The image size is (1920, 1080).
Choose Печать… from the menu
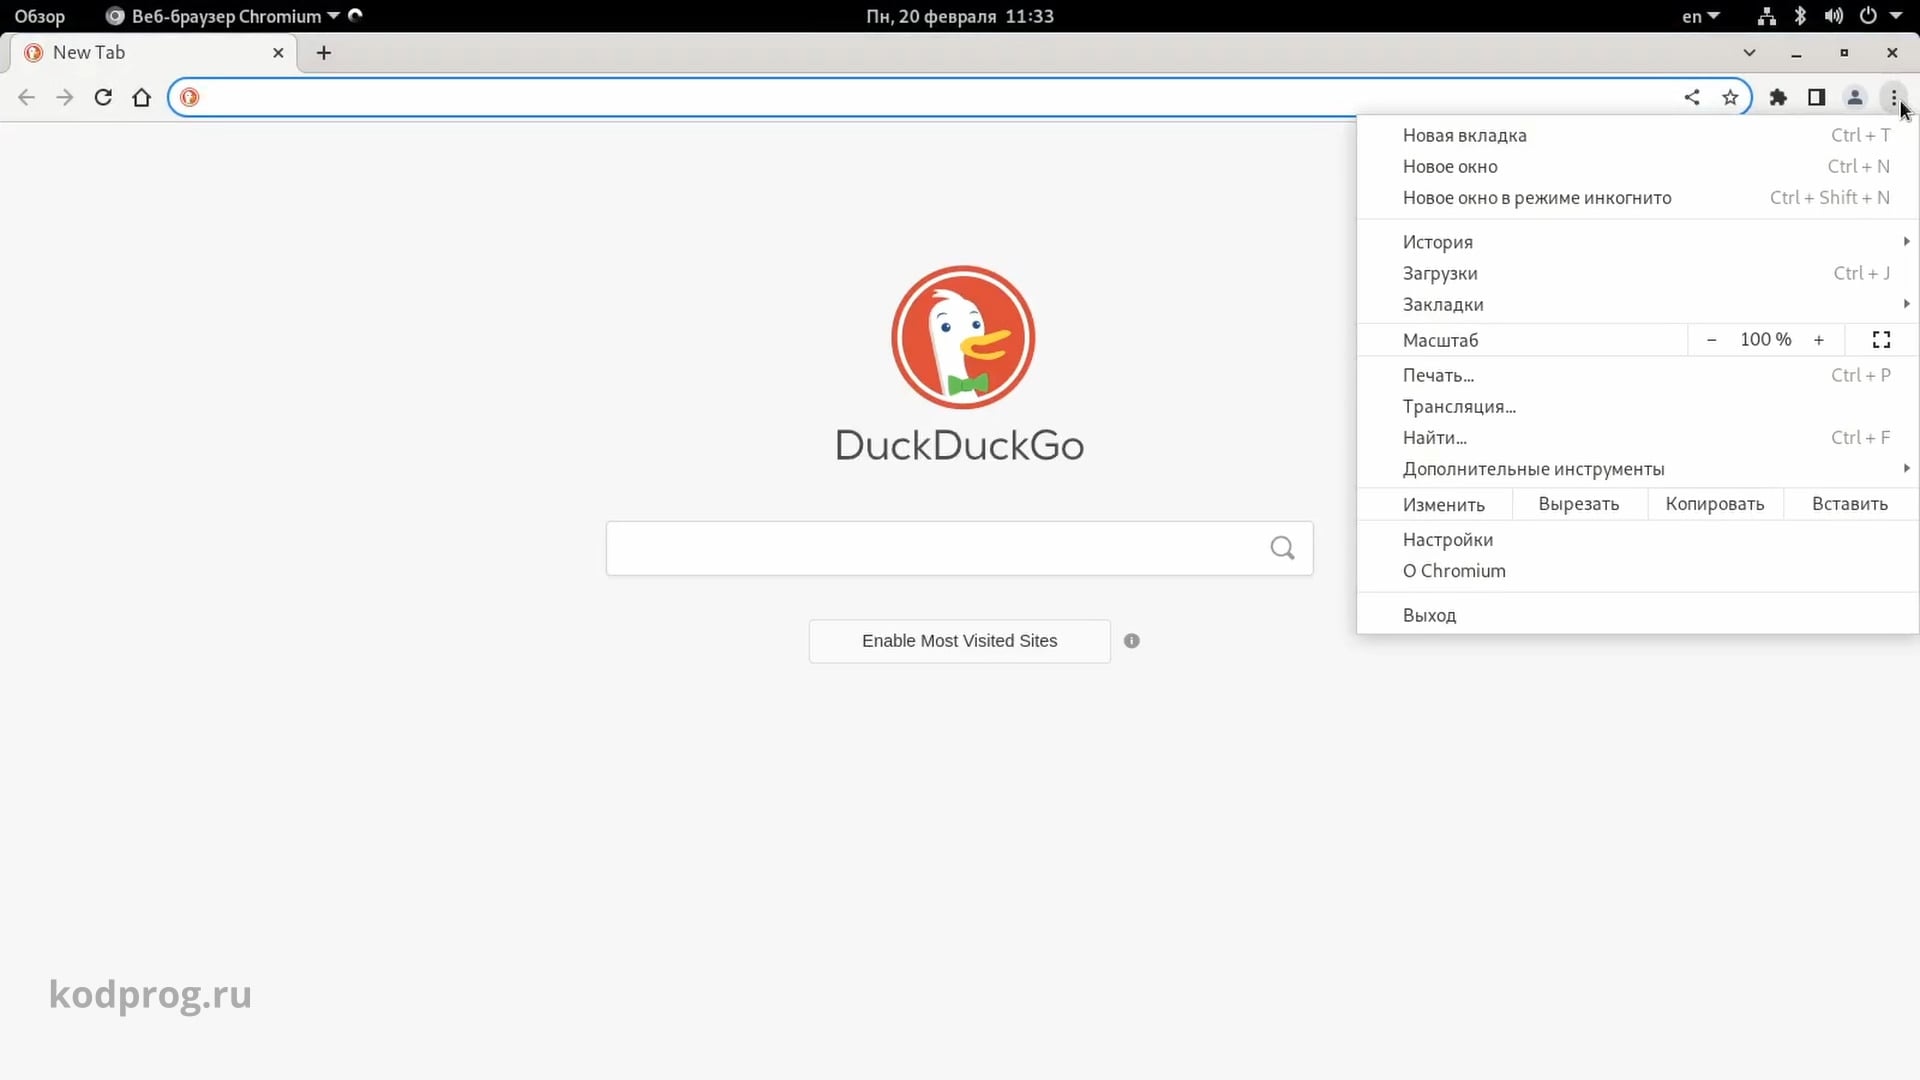tap(1638, 375)
